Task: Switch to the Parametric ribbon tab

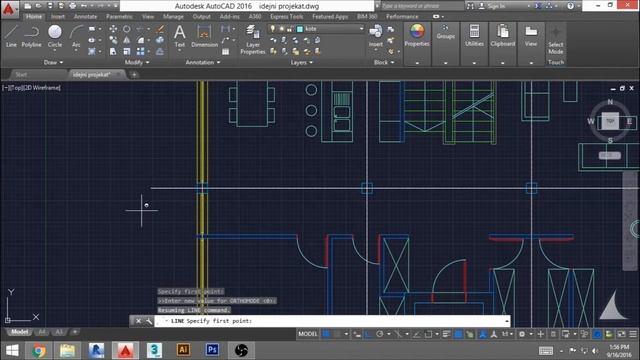Action: (x=119, y=16)
